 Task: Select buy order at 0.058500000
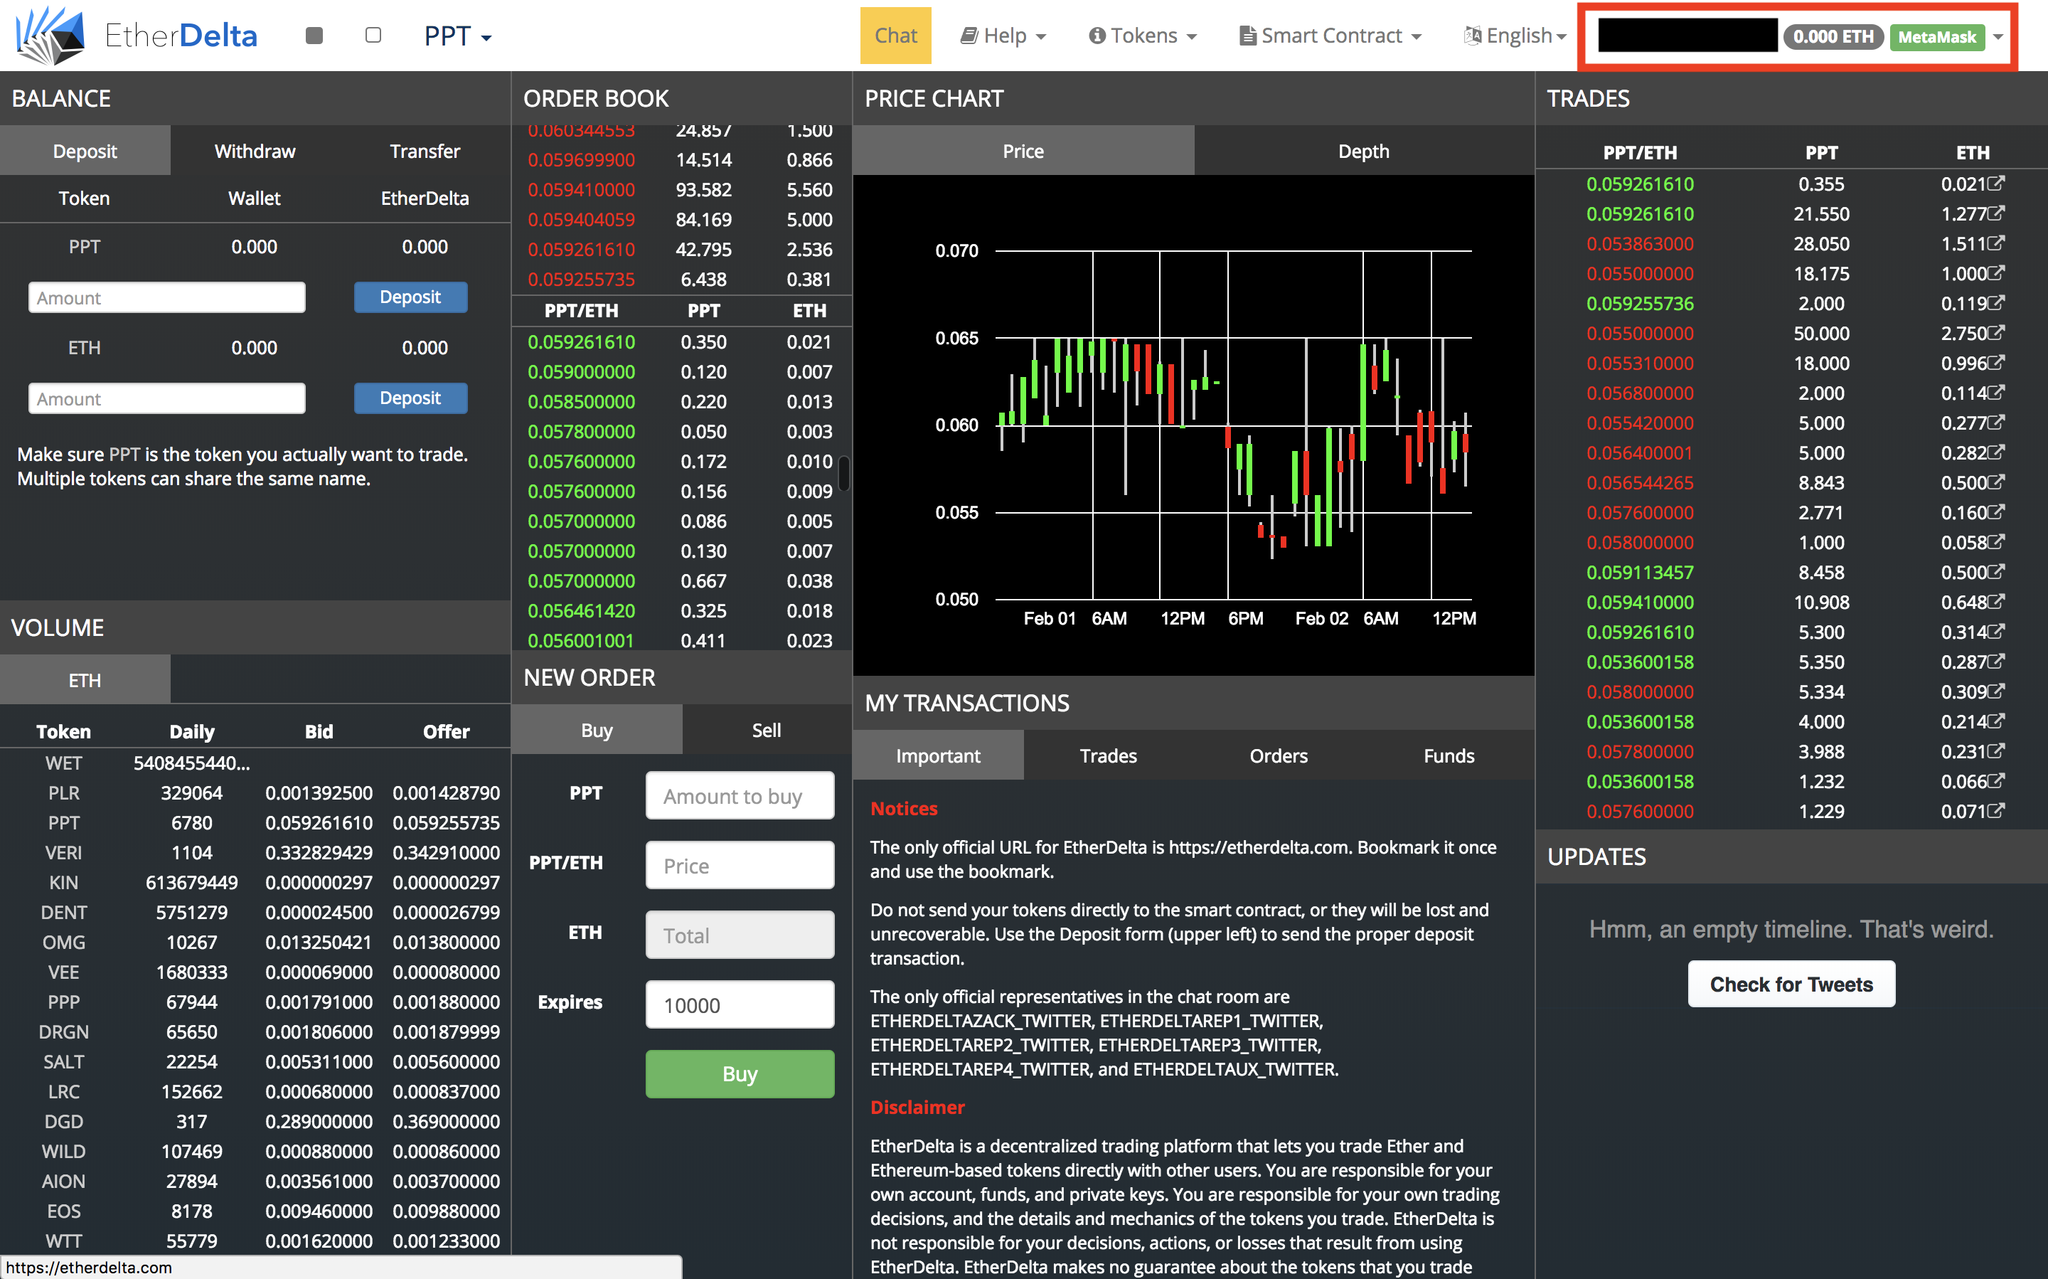pos(681,402)
